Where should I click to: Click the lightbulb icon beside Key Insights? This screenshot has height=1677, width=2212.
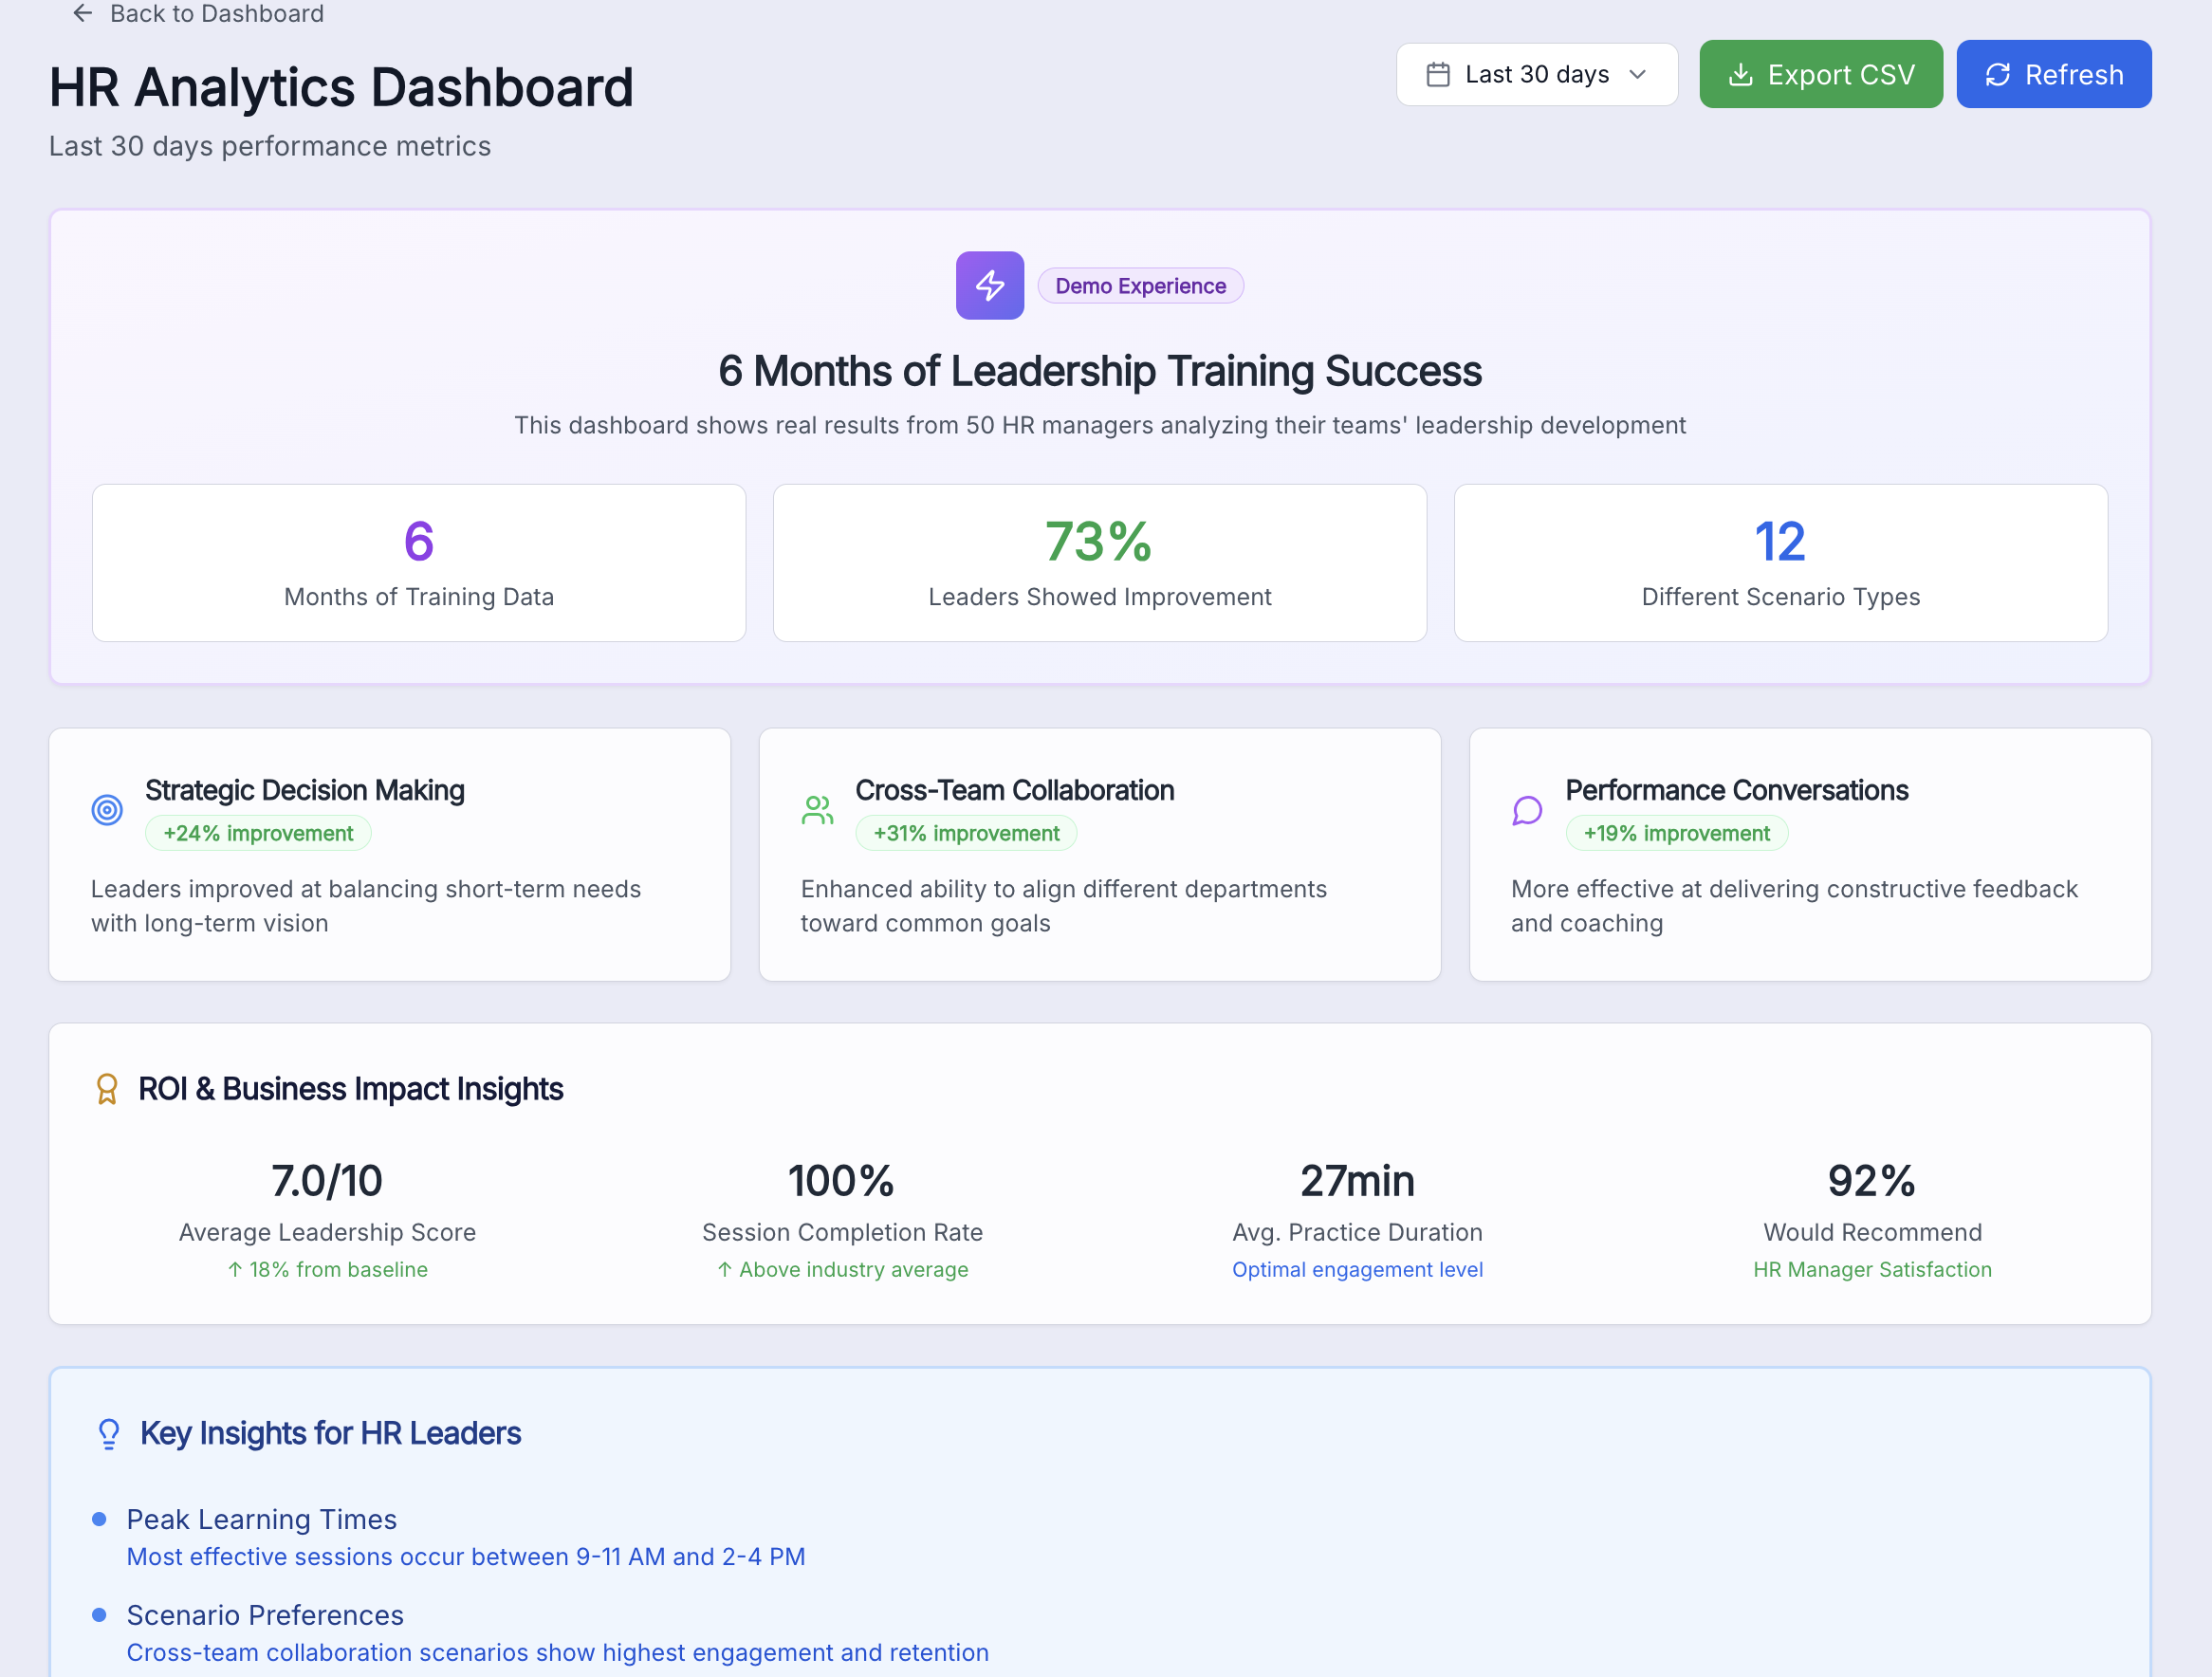(109, 1434)
